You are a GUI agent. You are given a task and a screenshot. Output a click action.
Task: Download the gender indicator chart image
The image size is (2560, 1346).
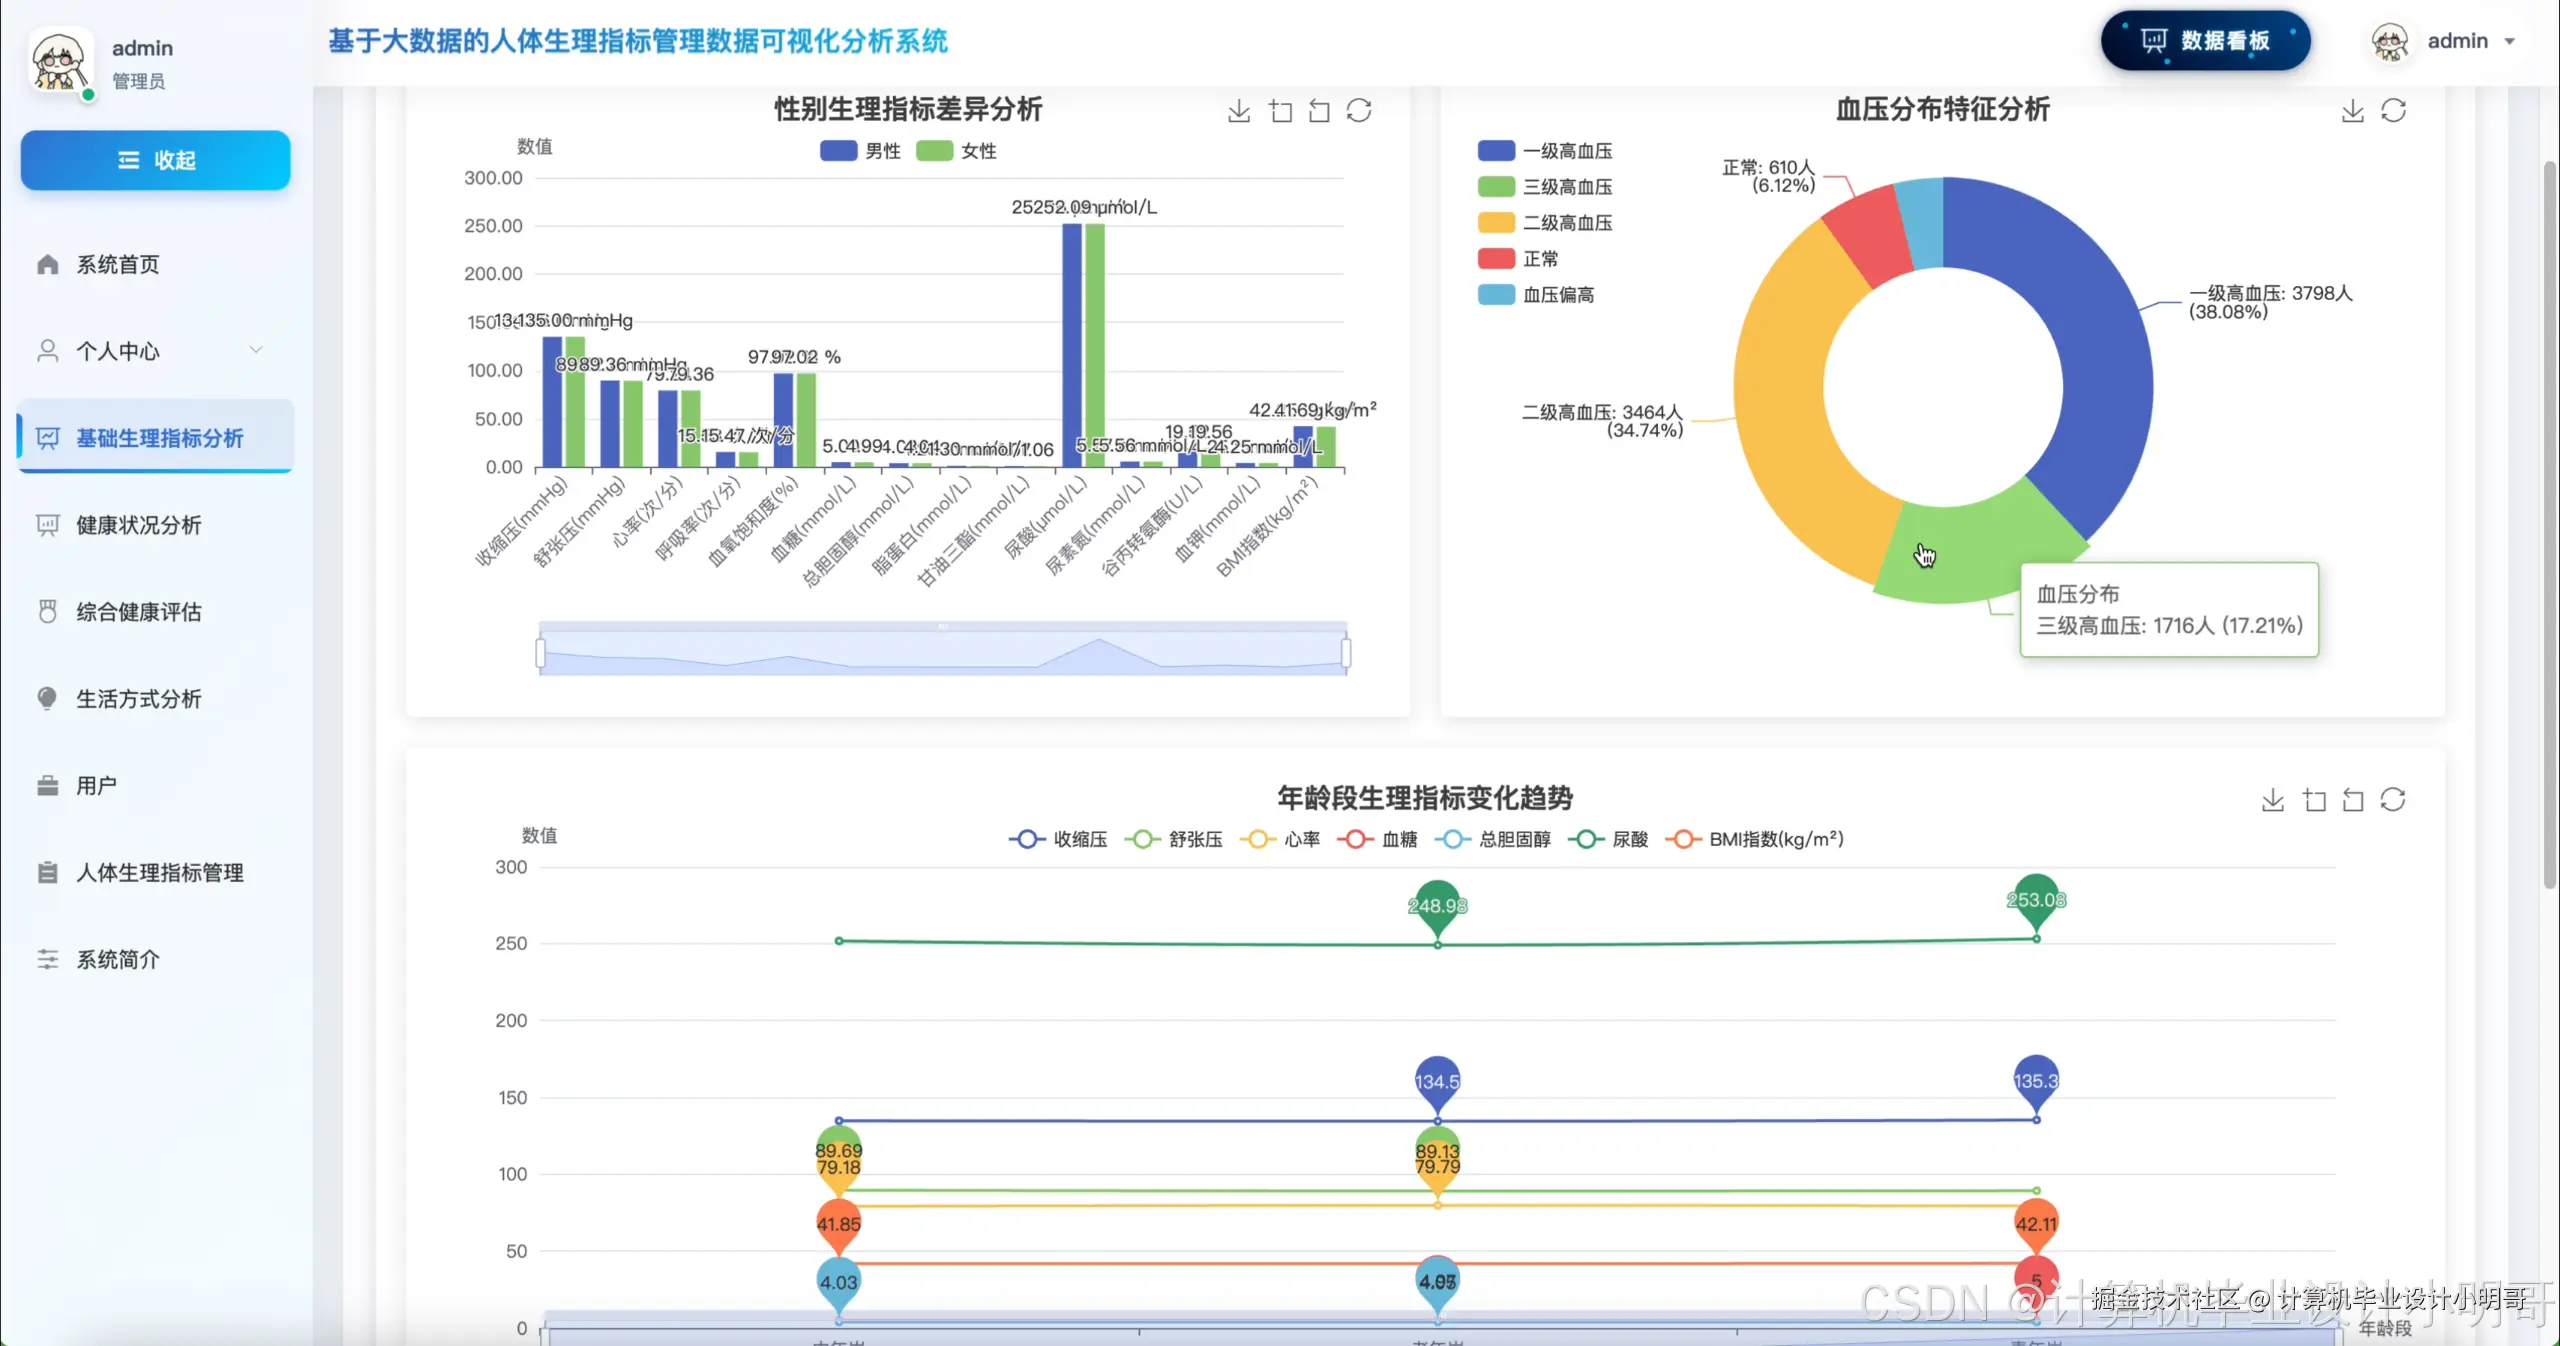[x=1239, y=111]
